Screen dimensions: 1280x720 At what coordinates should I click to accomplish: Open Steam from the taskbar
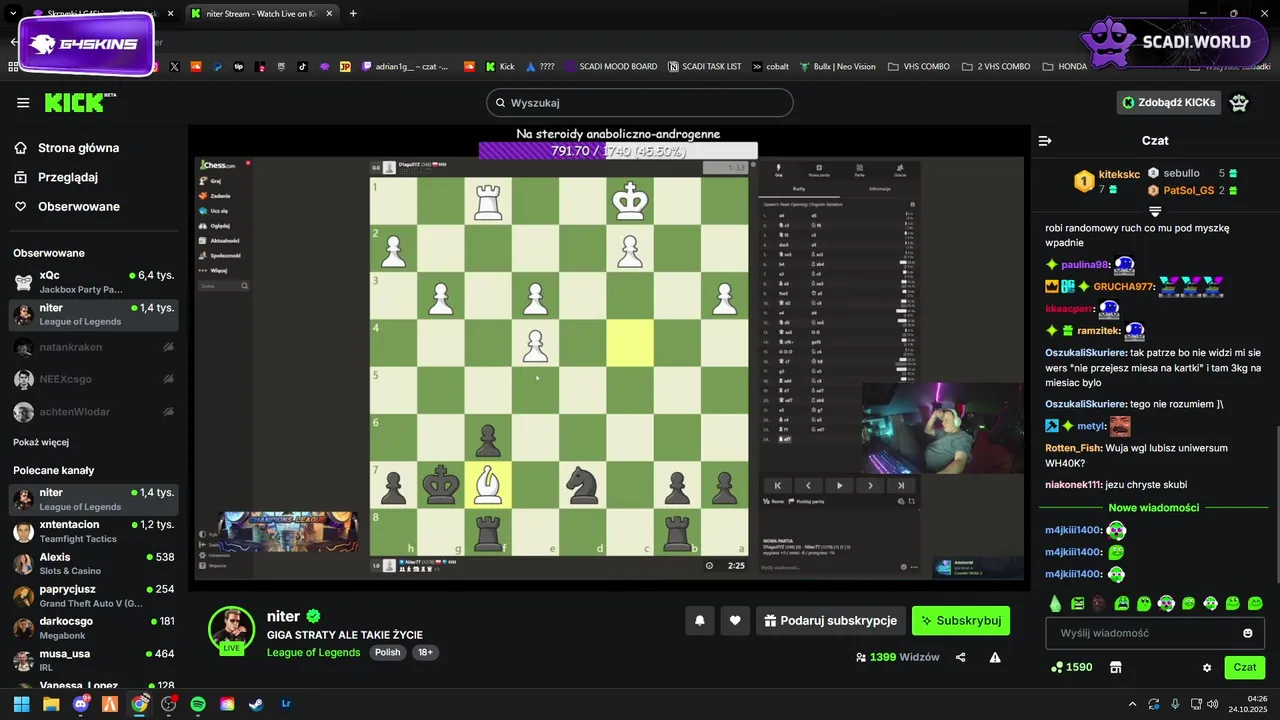(257, 704)
